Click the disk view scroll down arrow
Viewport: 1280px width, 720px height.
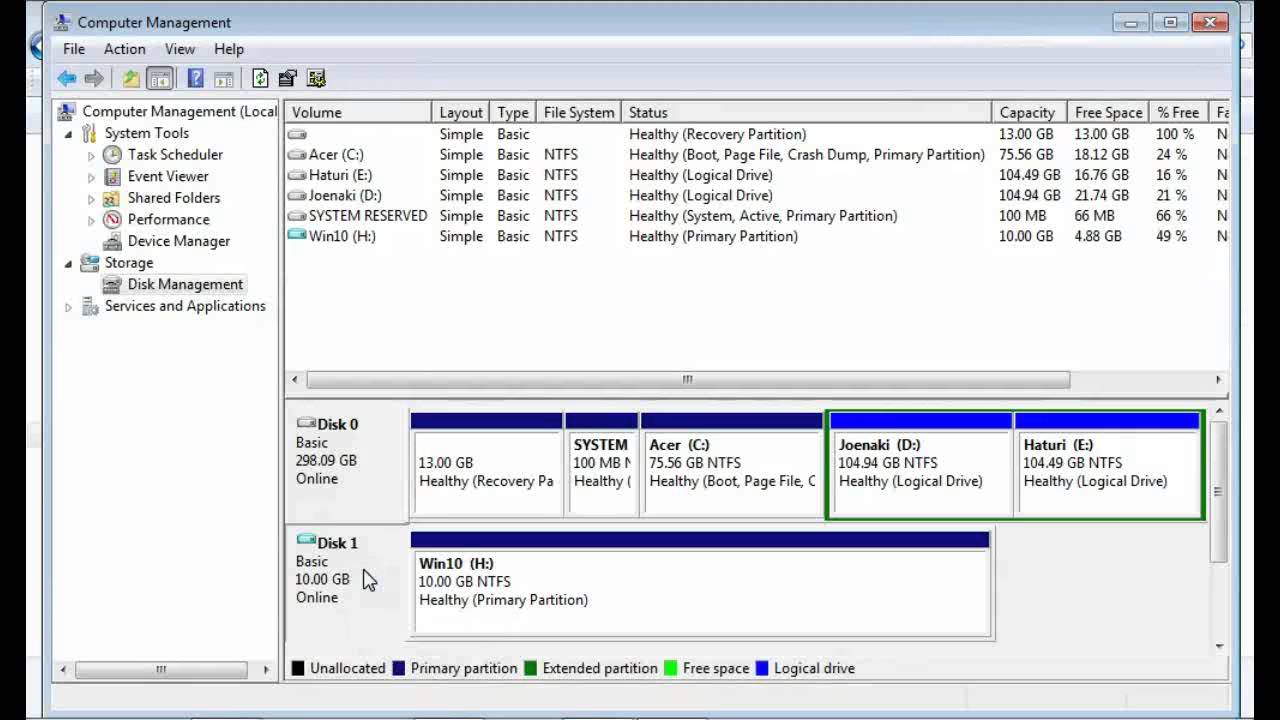tap(1219, 645)
